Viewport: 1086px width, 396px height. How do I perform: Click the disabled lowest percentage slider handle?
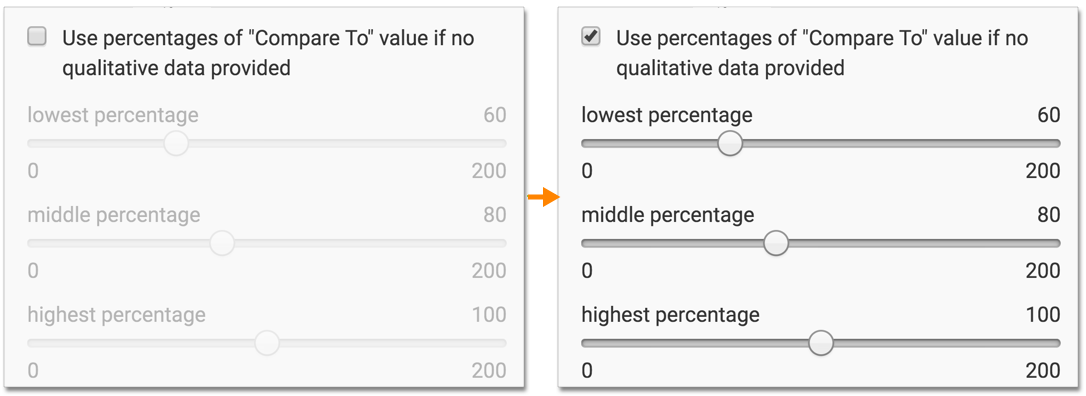(176, 143)
